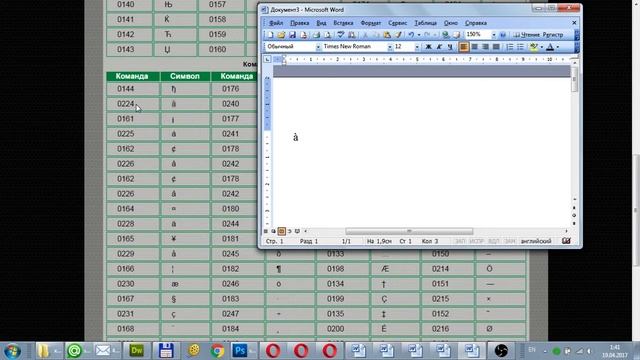Undo the last action in Word

point(411,35)
